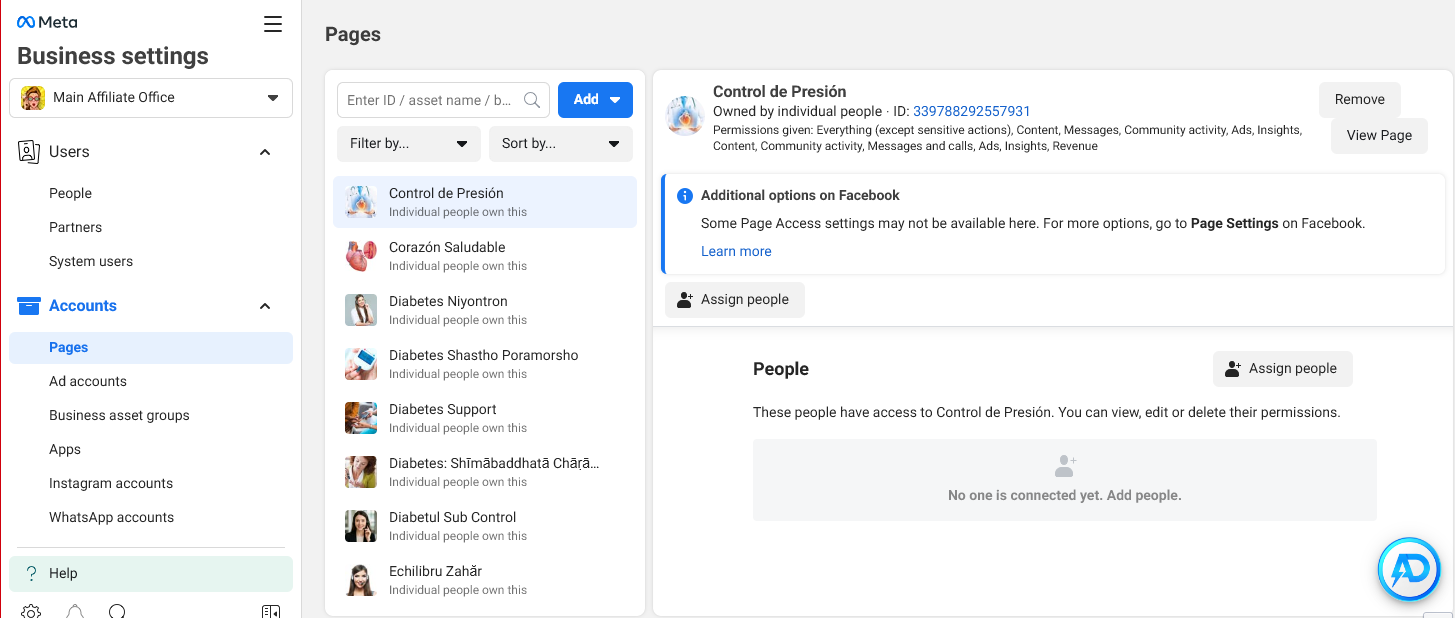Click Diabetul Sub Control page thumbnail

[361, 526]
